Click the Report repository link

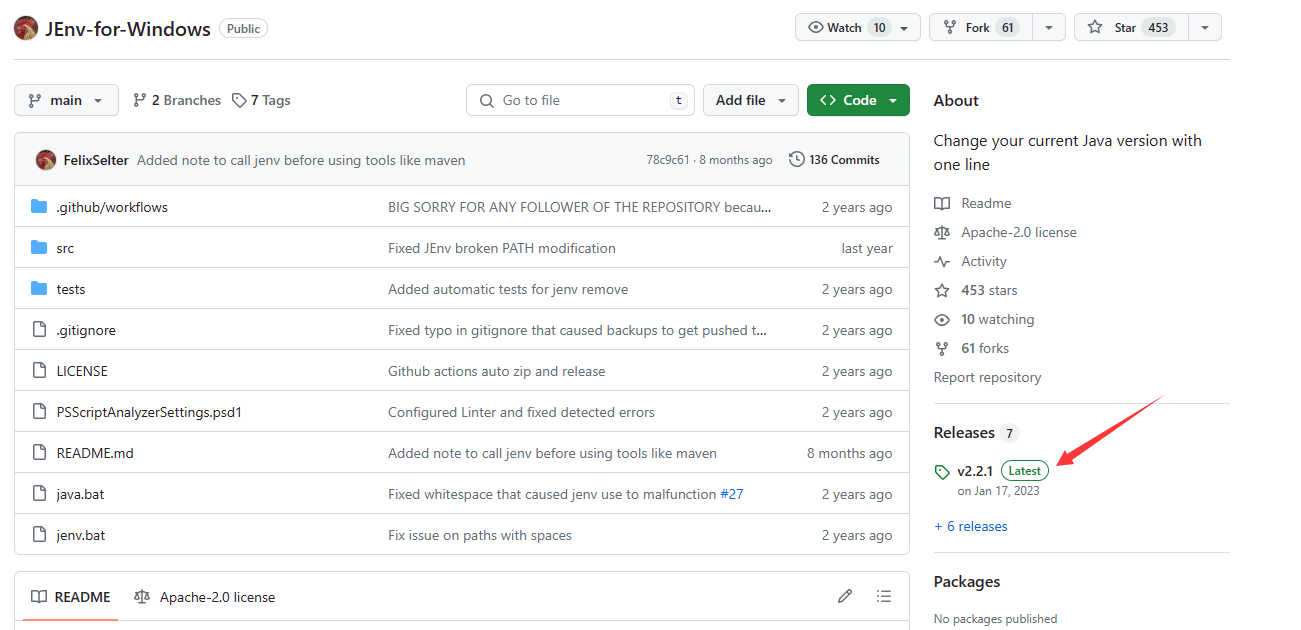987,377
